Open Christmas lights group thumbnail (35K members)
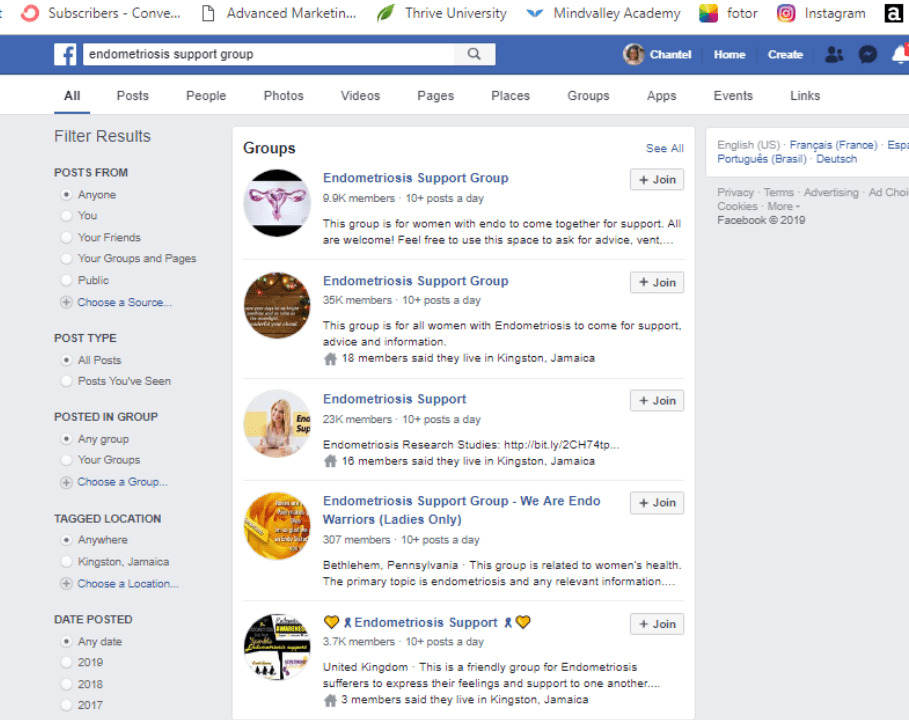The width and height of the screenshot is (909, 720). 277,306
